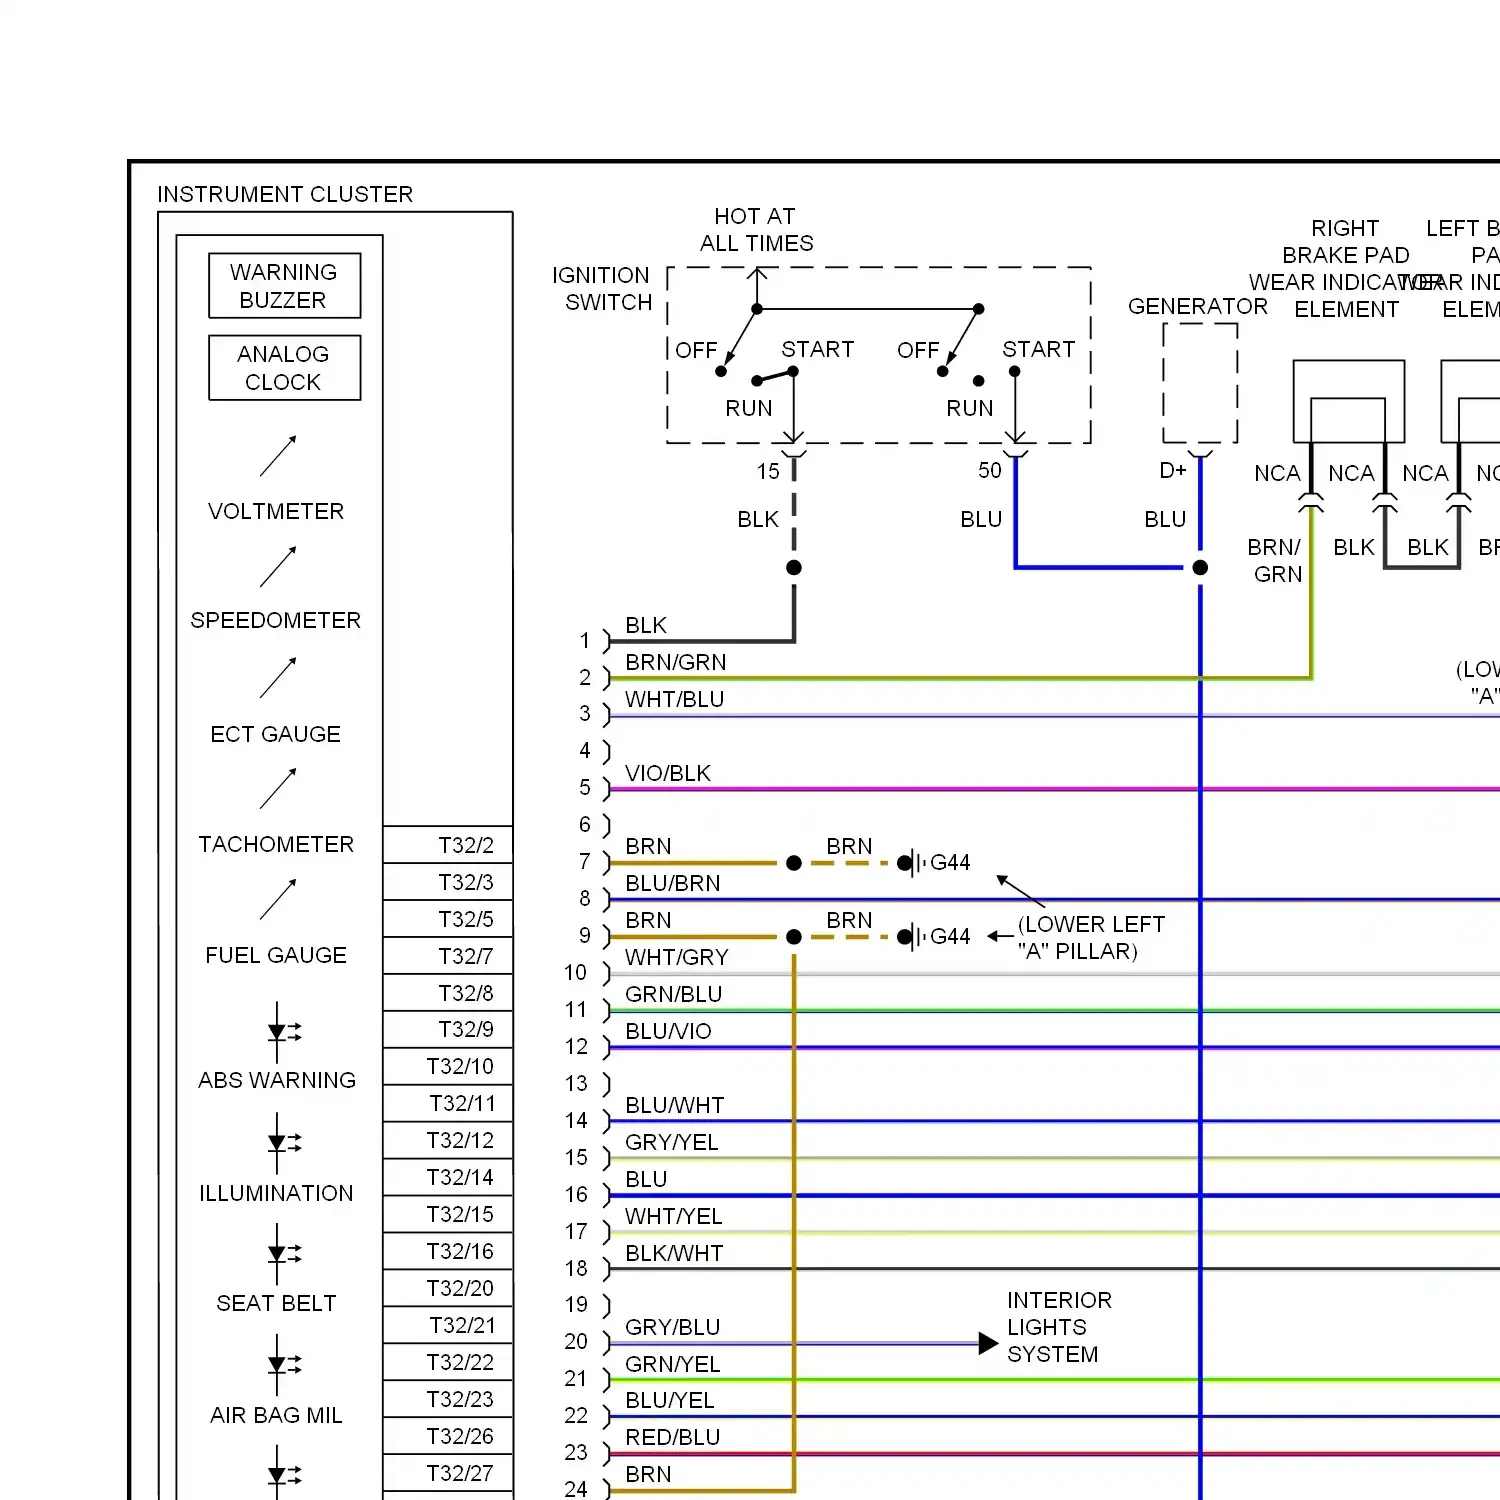Click the INTERIOR LIGHTS SYSTEM label
Screen dimensions: 1500x1500
[1059, 1327]
